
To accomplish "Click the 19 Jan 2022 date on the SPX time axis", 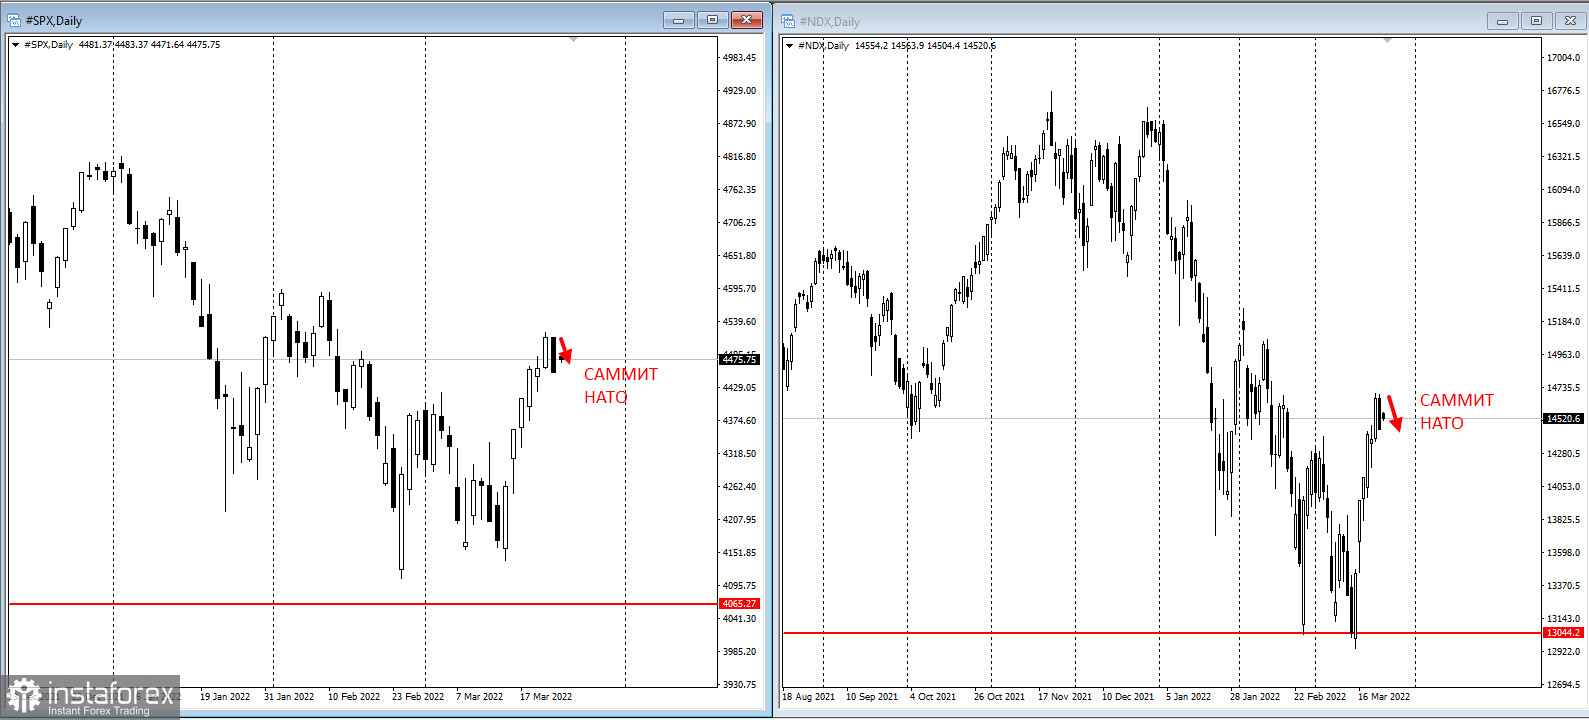I will pos(225,697).
